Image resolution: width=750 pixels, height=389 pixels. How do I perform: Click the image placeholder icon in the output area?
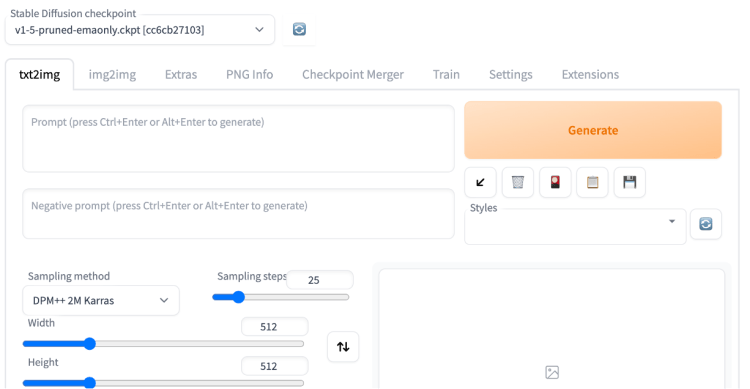coord(552,372)
